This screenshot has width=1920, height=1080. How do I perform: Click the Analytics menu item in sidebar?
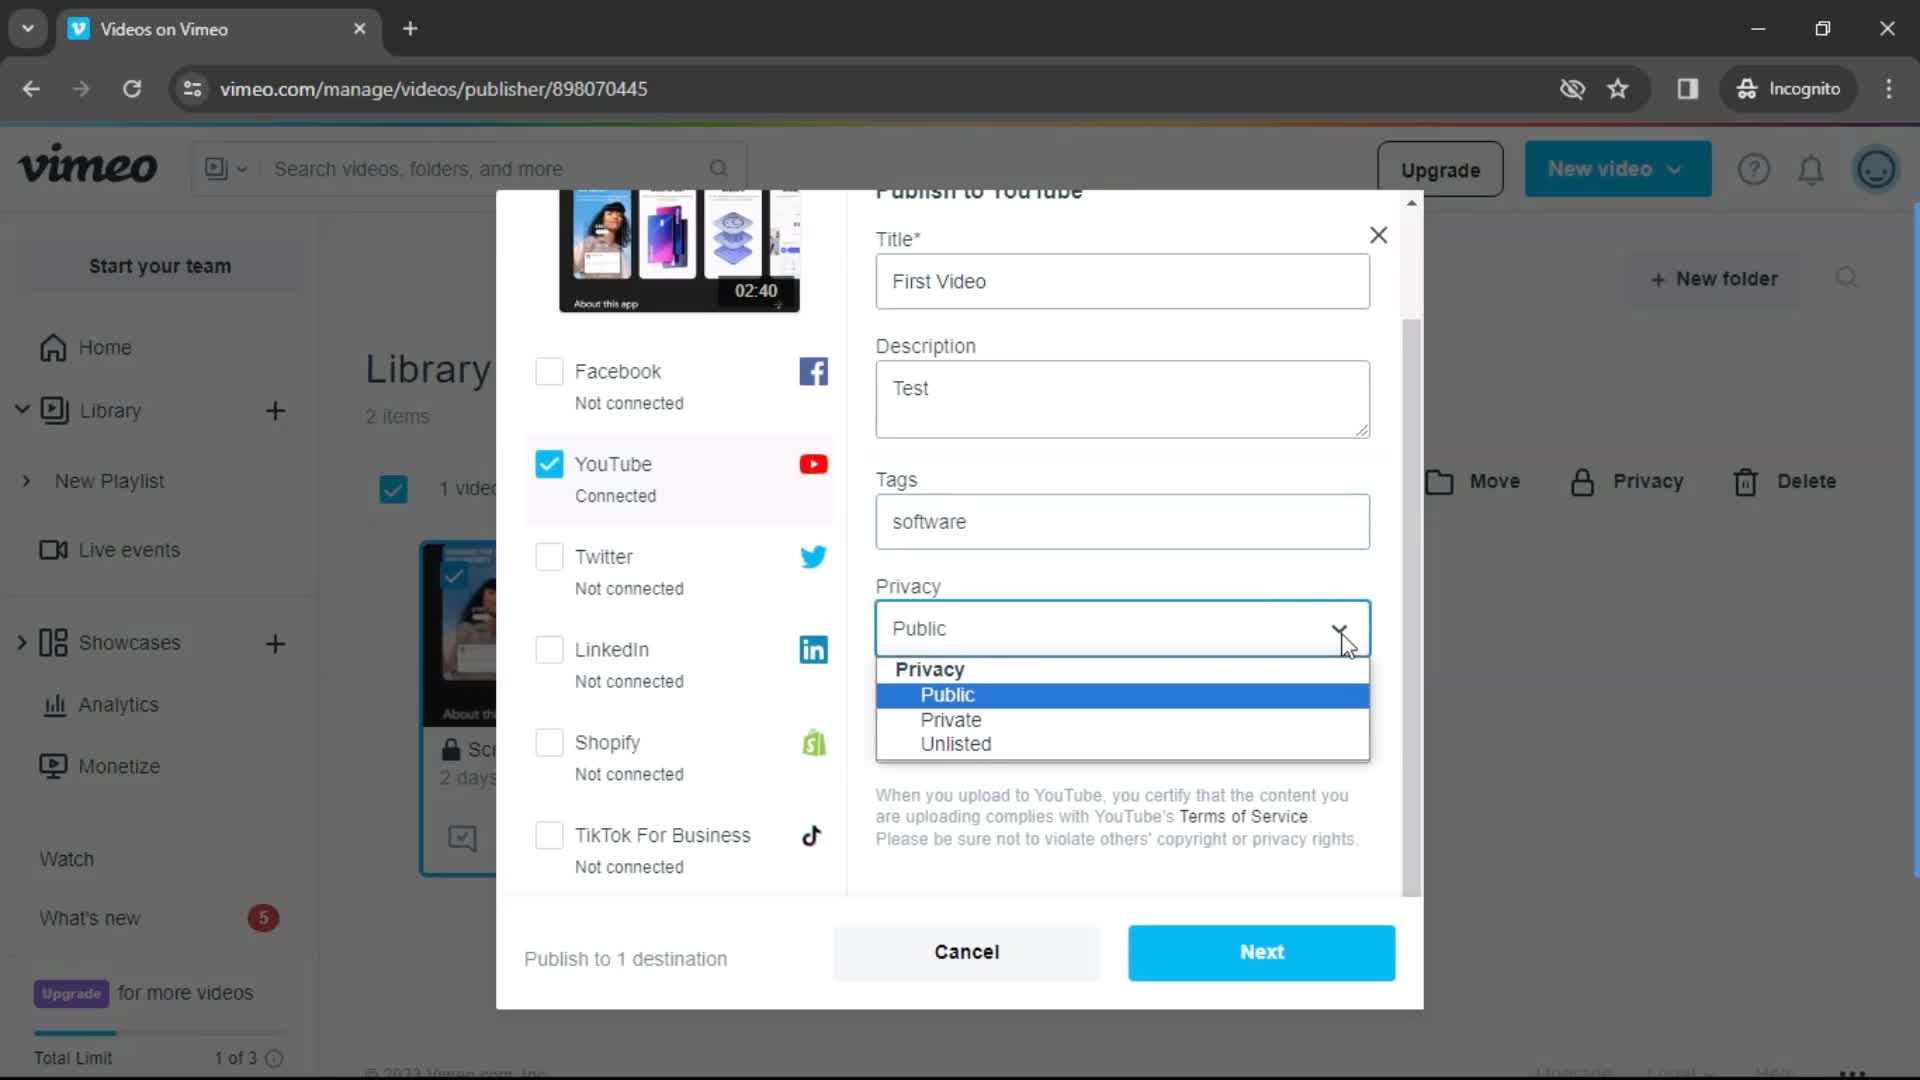coord(117,704)
